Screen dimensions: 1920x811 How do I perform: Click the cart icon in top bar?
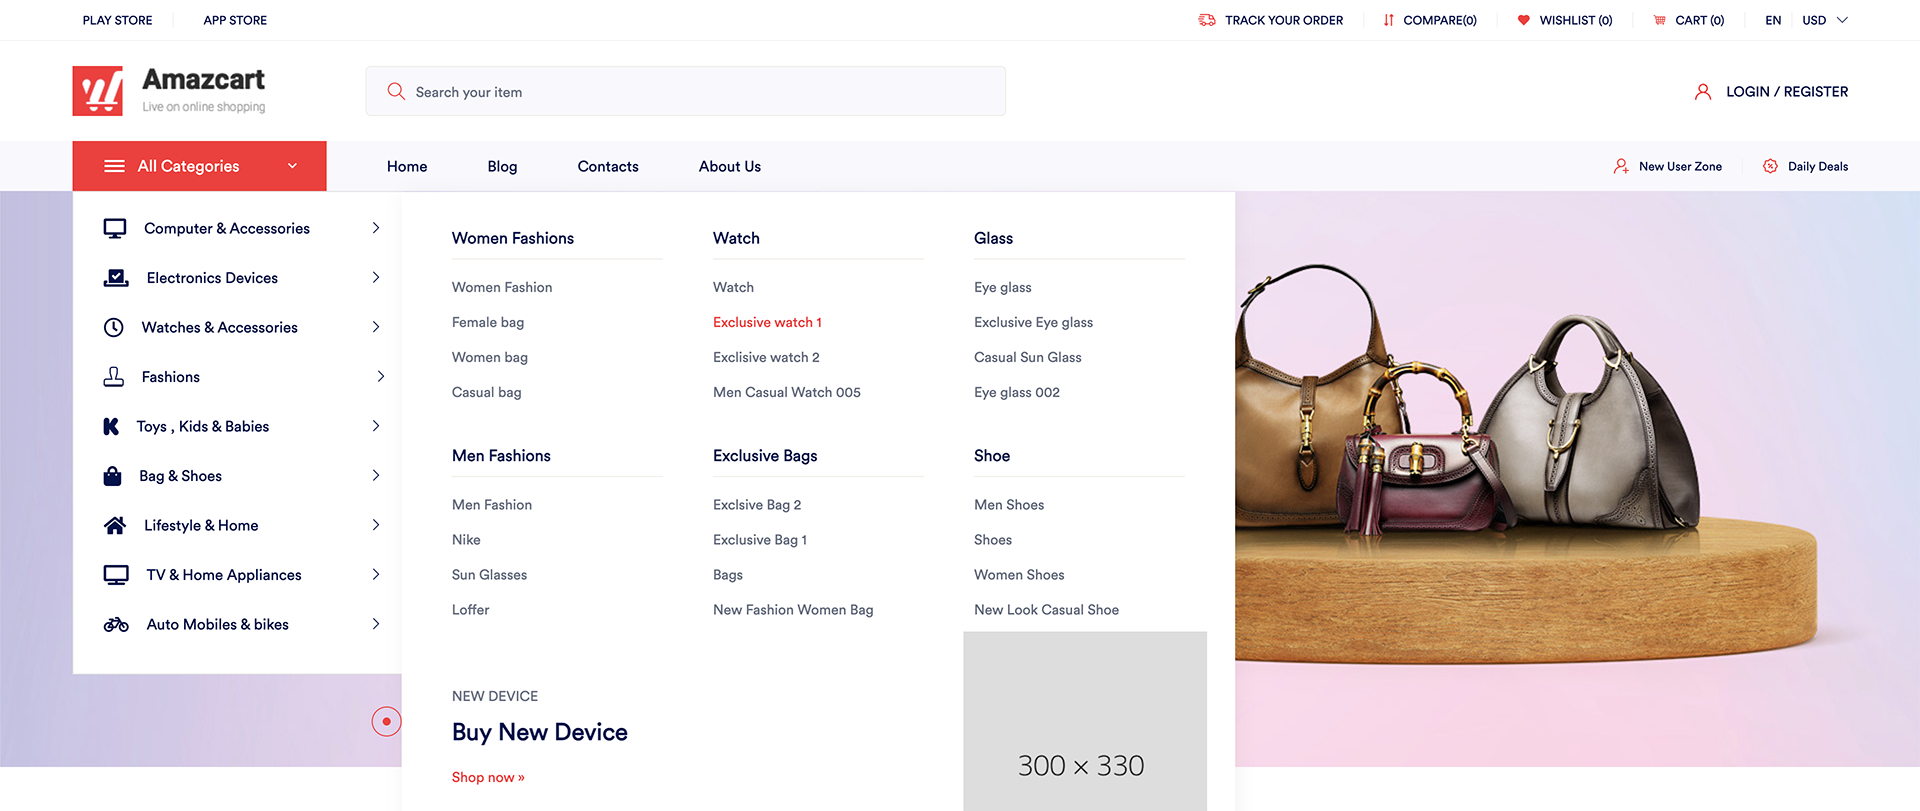tap(1659, 20)
